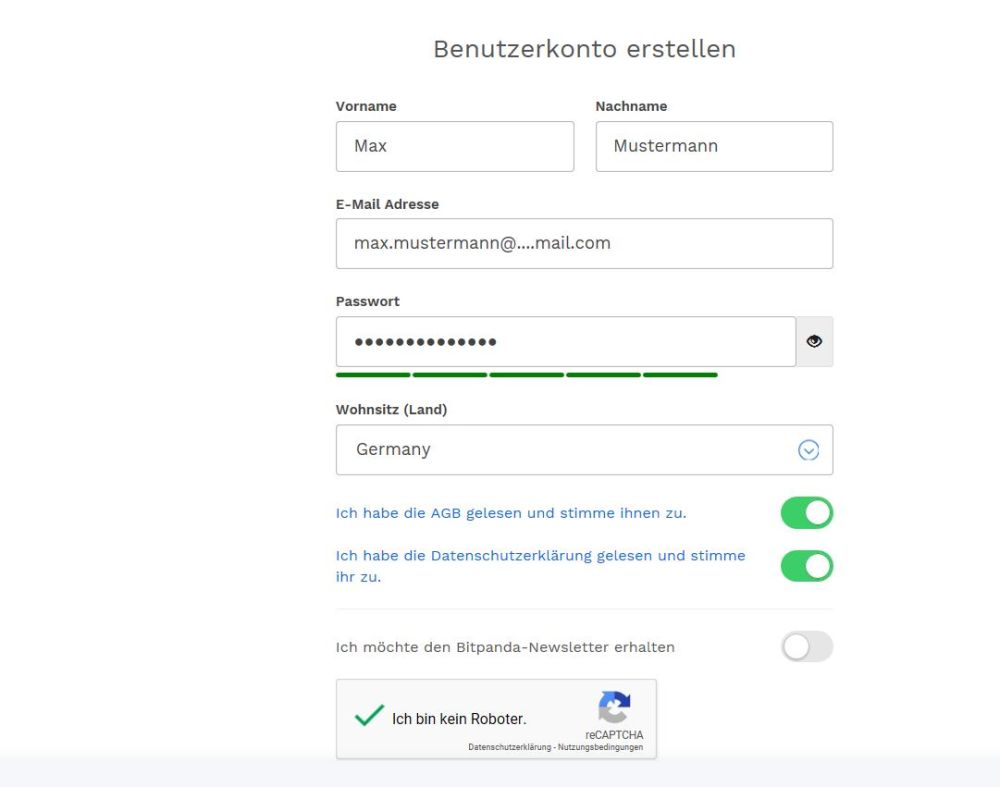
Task: Click the reCAPTCHA logo icon
Action: coord(614,707)
